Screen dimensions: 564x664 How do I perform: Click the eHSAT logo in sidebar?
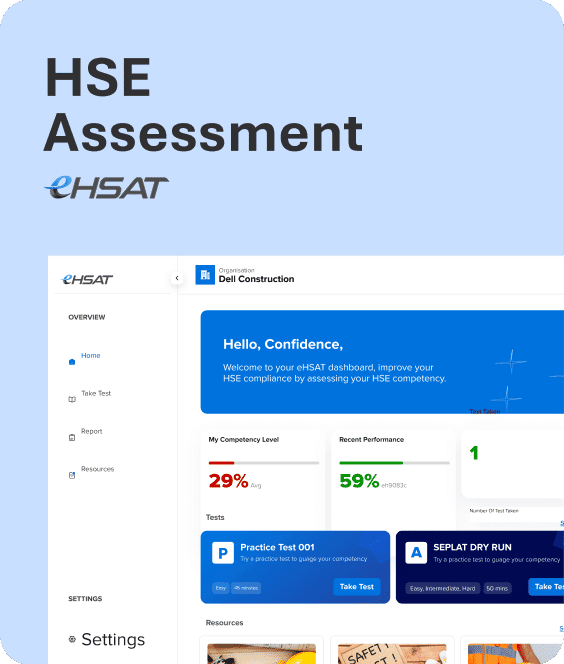click(x=87, y=279)
